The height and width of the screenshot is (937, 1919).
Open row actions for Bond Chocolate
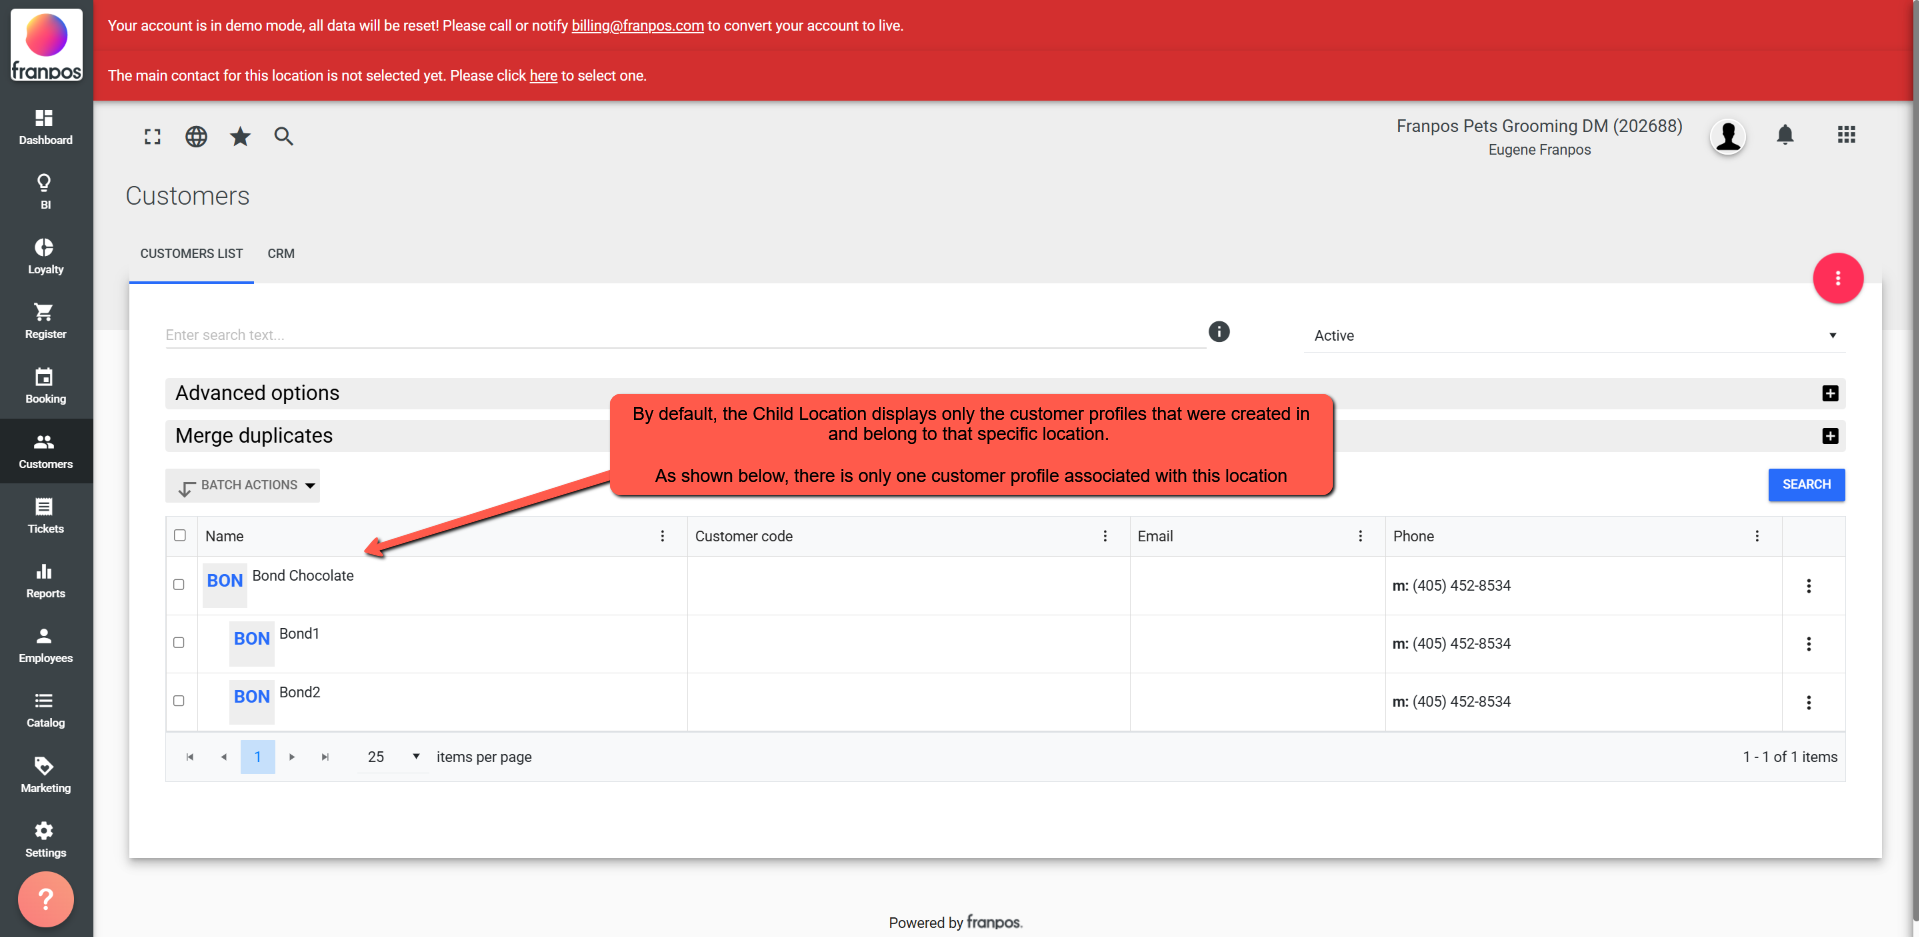pyautogui.click(x=1809, y=586)
